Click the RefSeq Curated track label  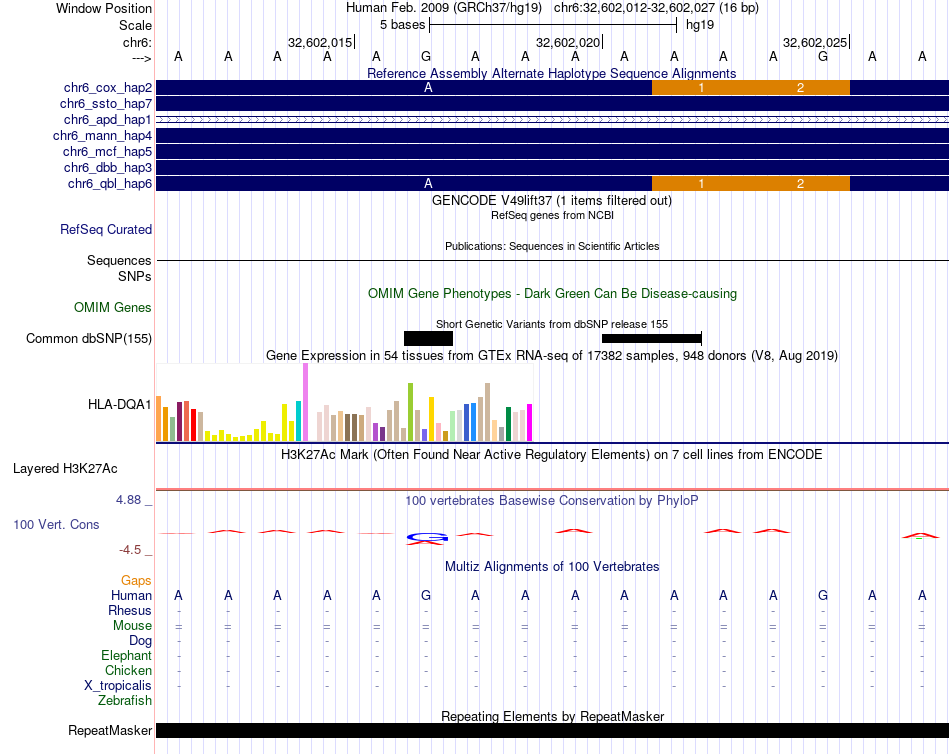[x=106, y=230]
